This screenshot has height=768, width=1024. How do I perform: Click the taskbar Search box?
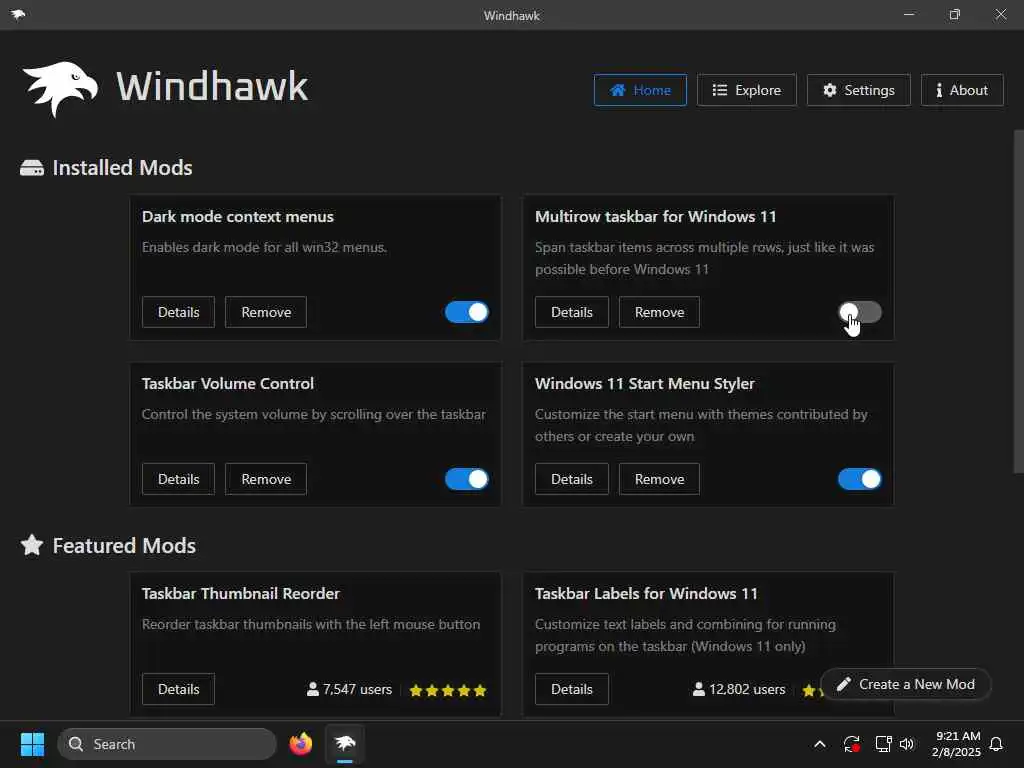click(167, 744)
